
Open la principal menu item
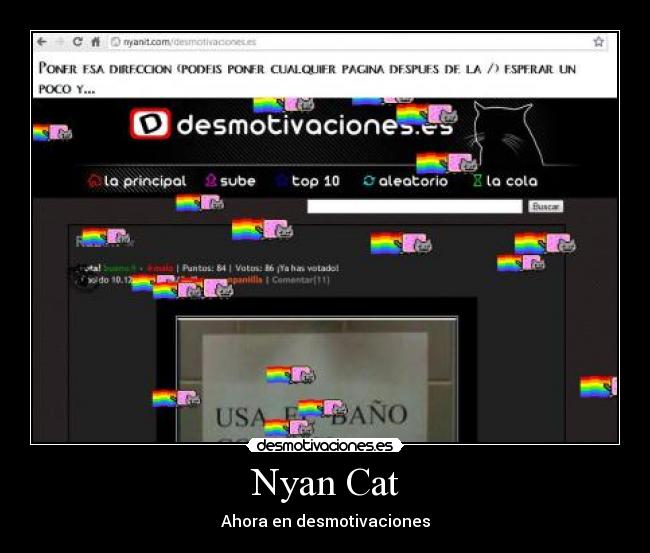coord(145,181)
